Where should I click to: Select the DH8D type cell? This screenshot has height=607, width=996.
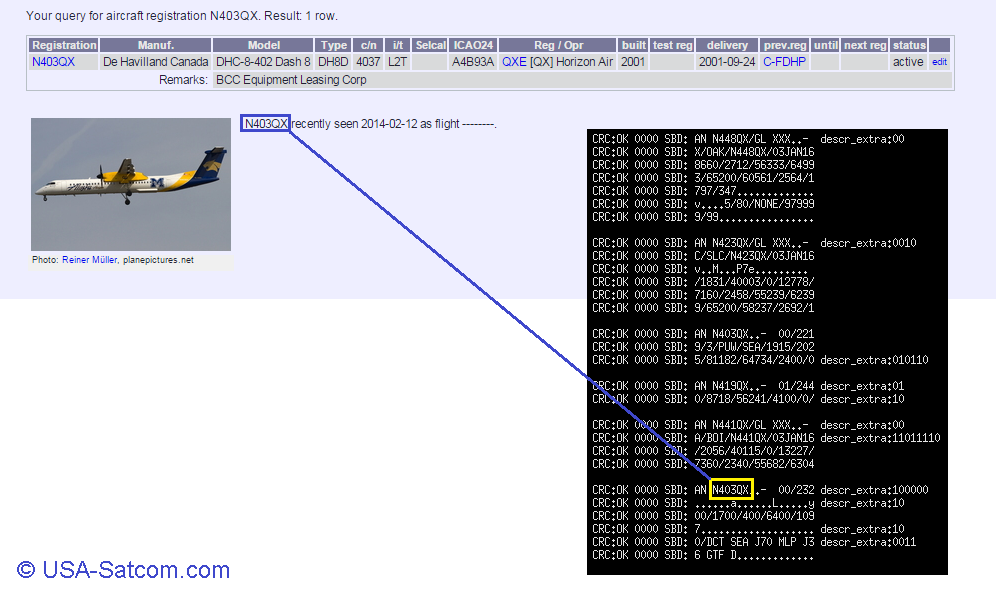333,62
